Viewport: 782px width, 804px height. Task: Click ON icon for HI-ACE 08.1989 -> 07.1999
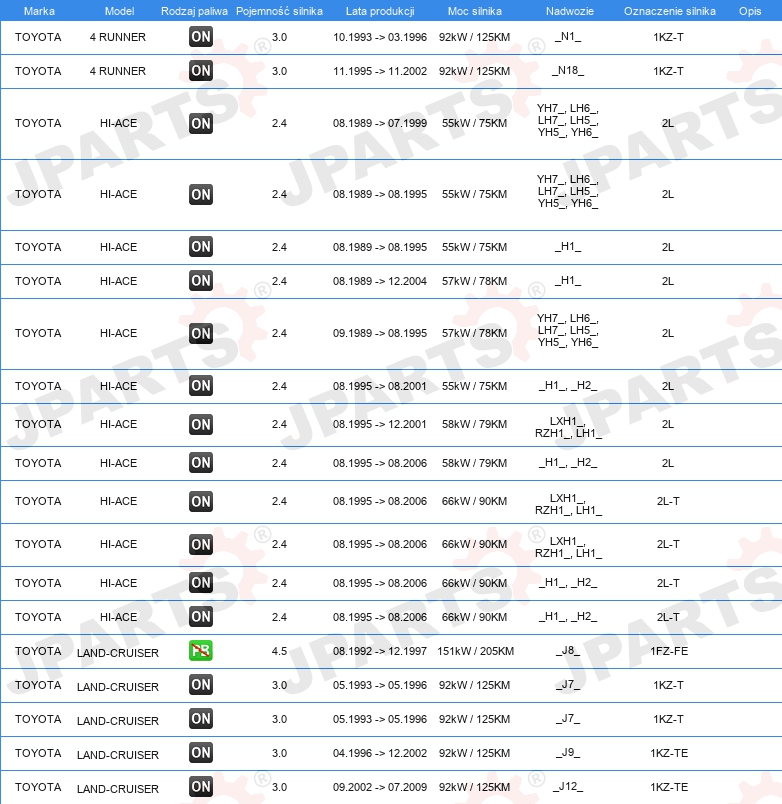click(201, 123)
